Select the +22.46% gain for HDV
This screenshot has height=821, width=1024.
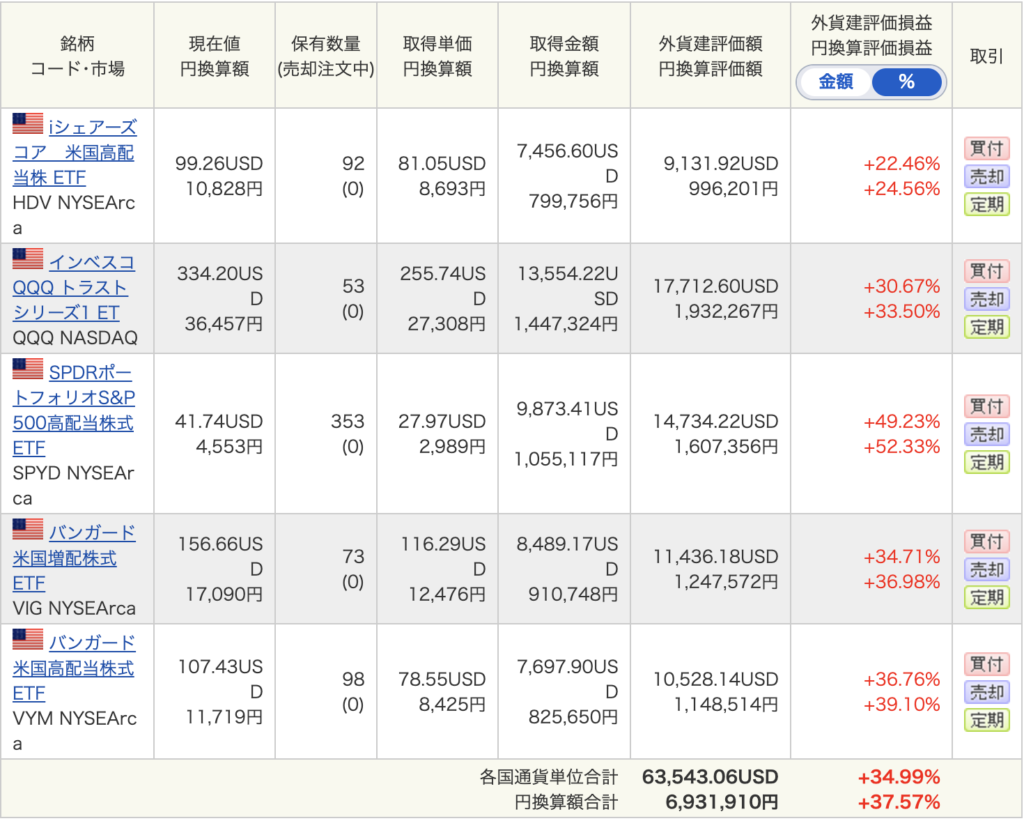[902, 163]
